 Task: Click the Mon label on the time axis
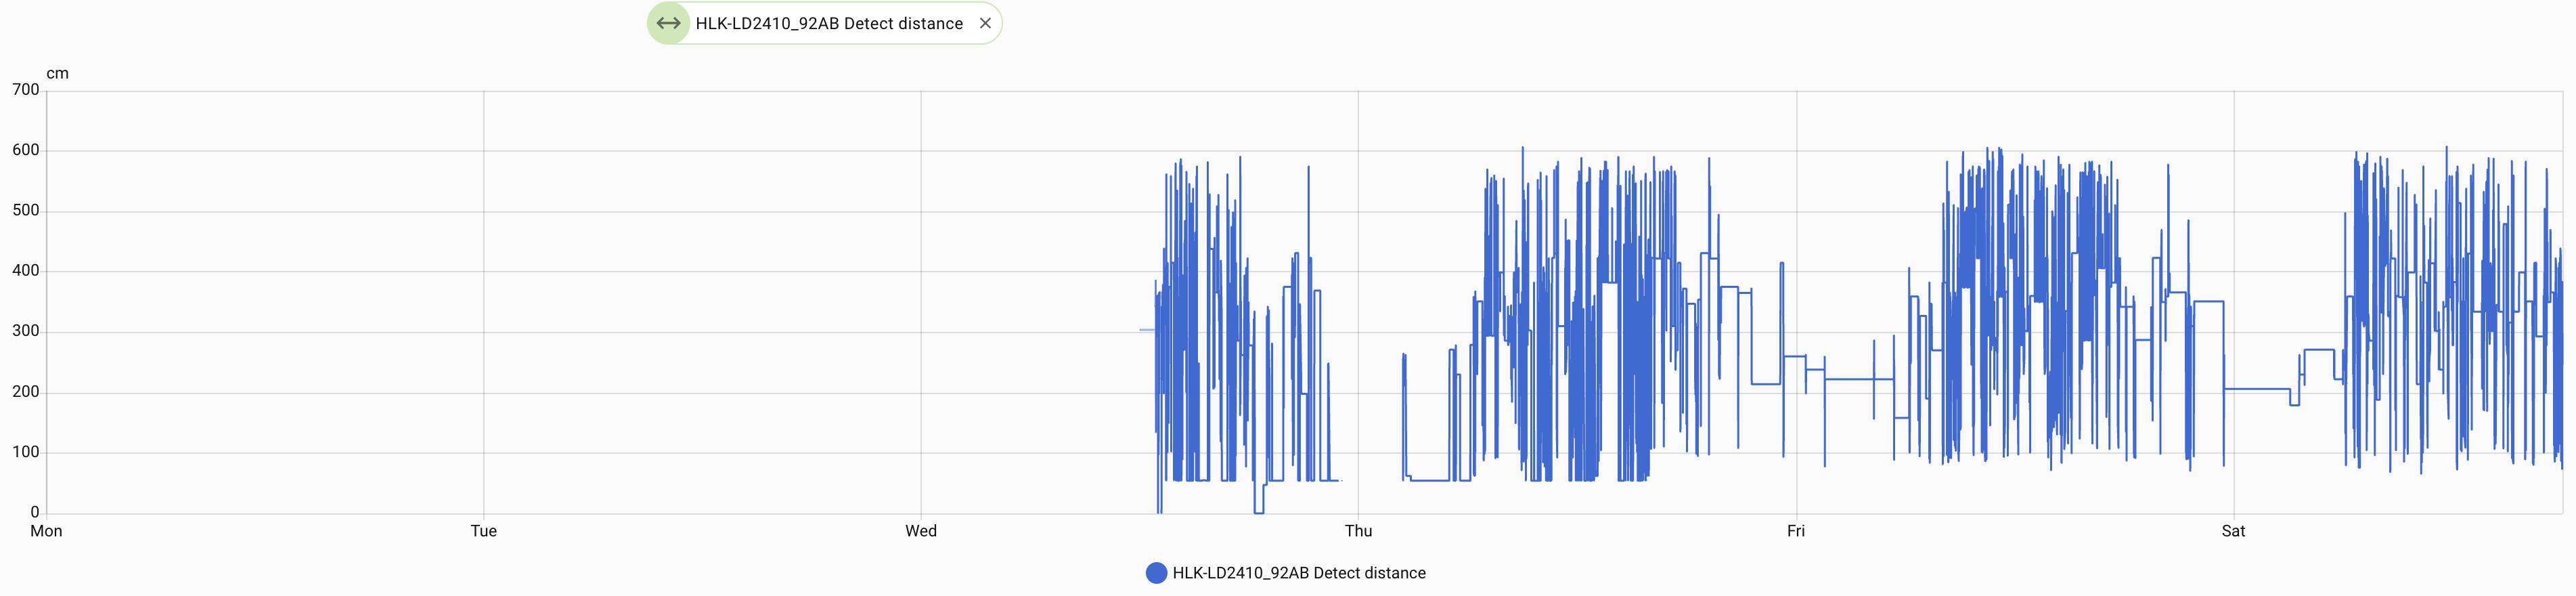coord(46,531)
